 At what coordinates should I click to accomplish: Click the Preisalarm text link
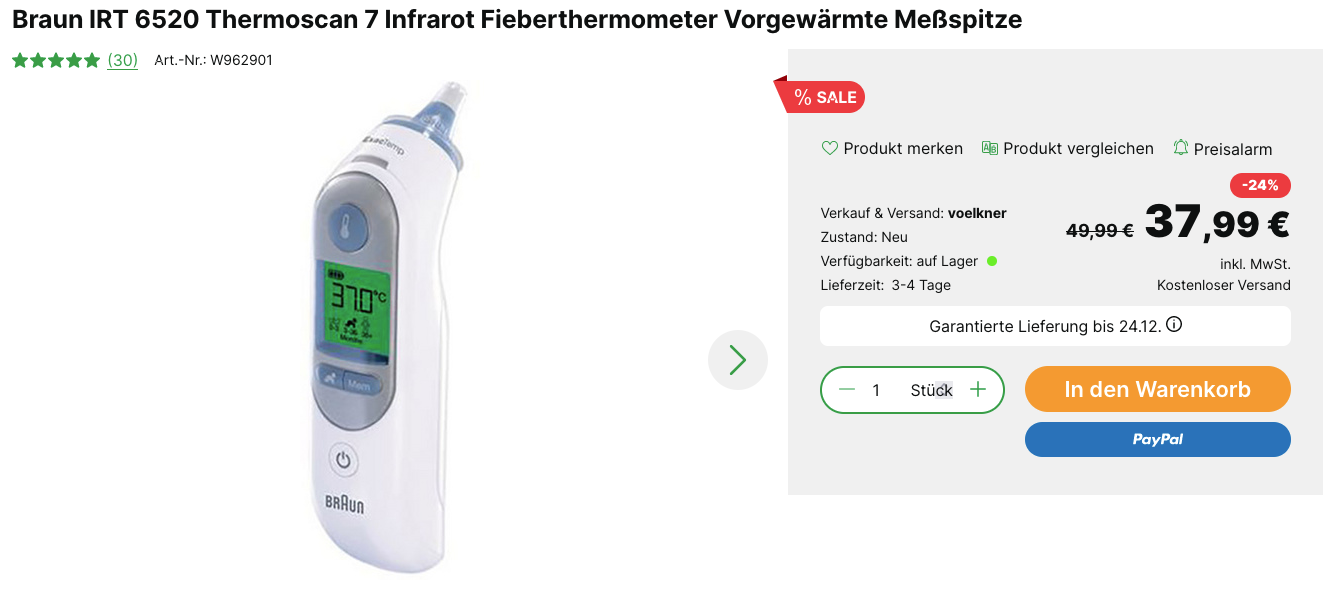1233,149
